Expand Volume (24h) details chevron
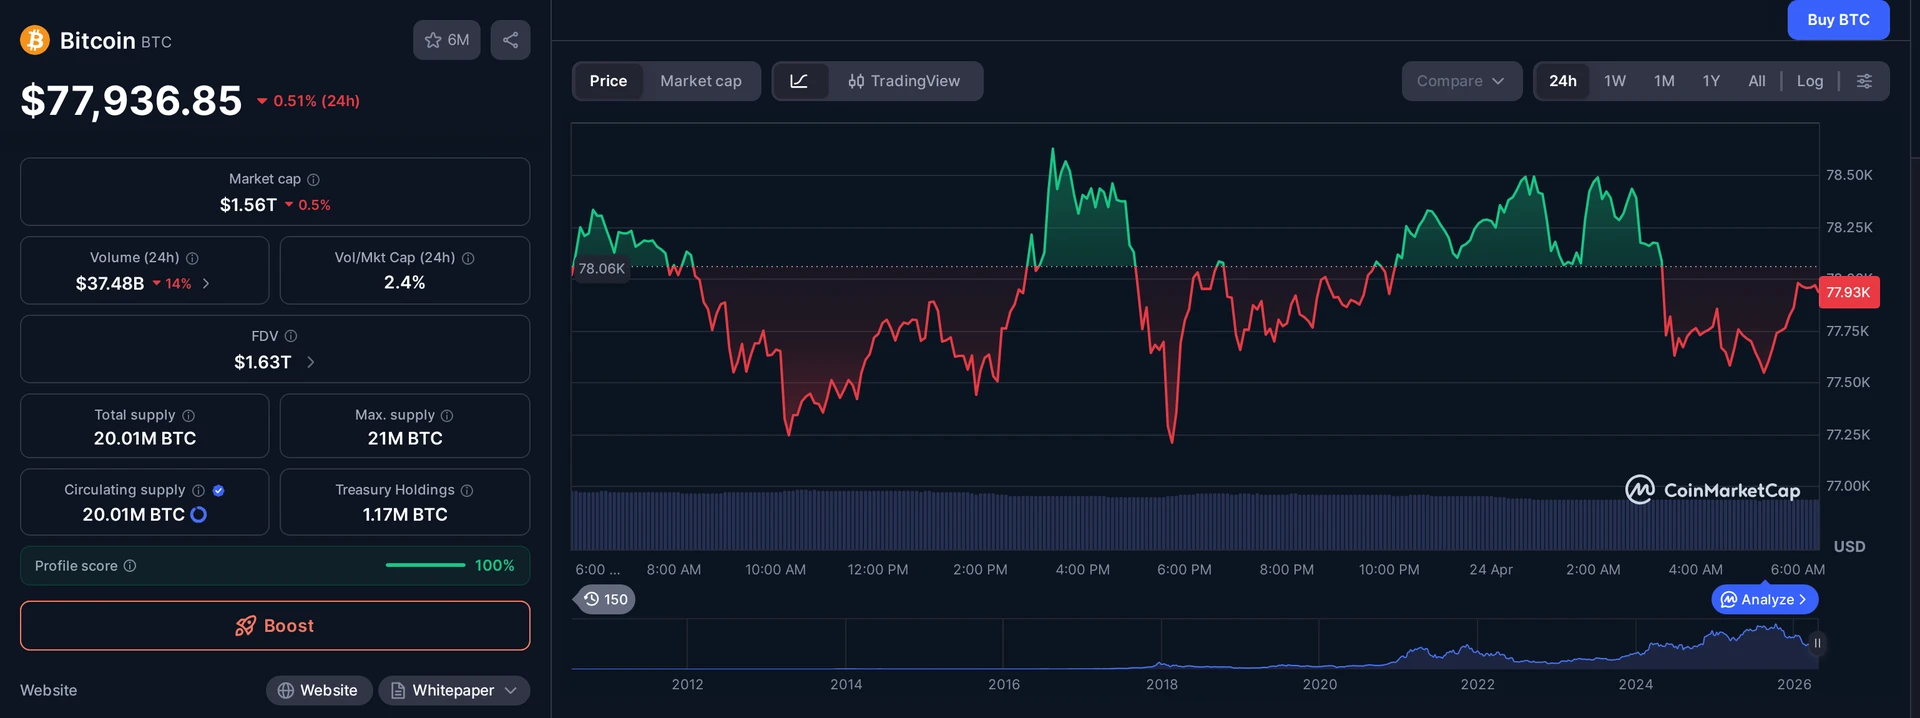 pyautogui.click(x=206, y=284)
